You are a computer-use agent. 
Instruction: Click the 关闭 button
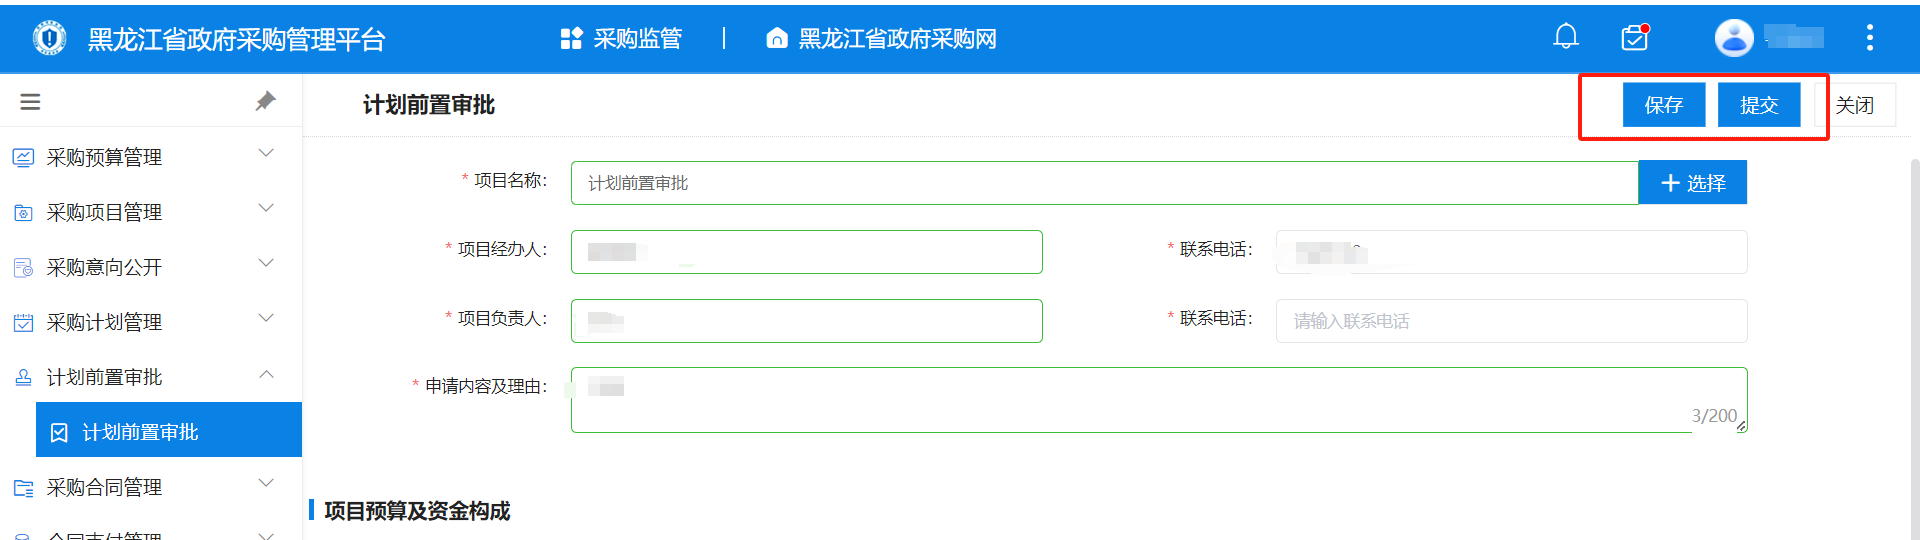coord(1856,105)
